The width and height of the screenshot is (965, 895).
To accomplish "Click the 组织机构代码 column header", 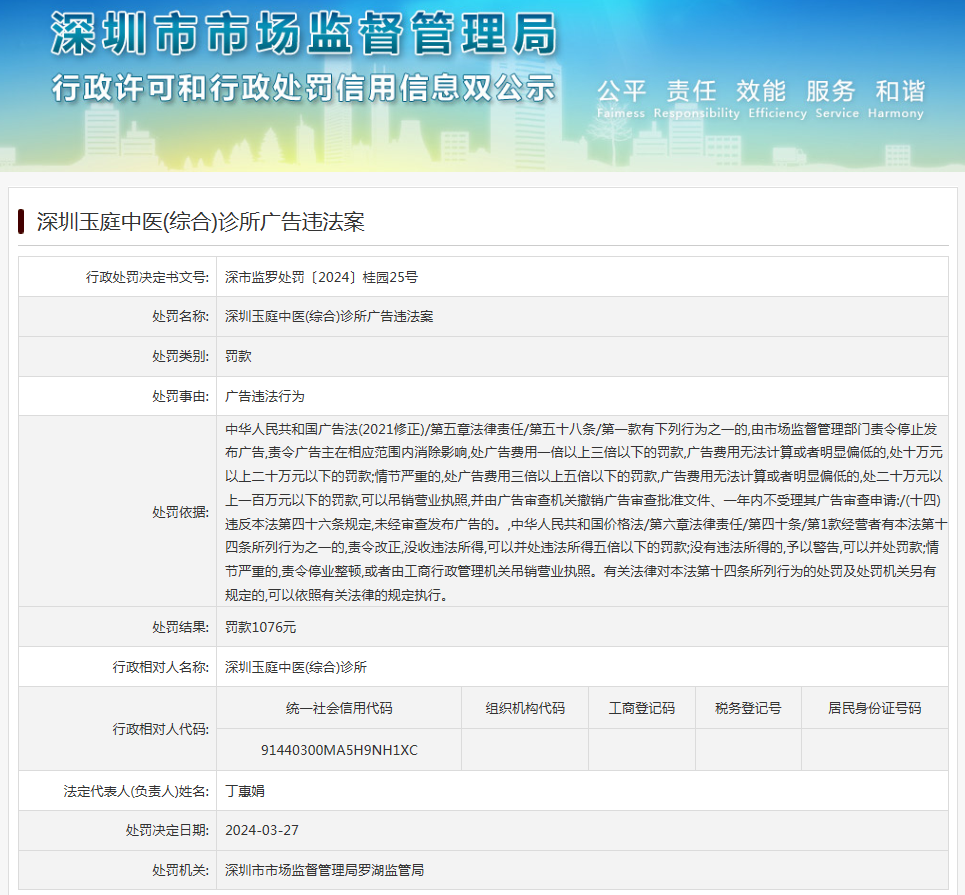I will (x=525, y=708).
